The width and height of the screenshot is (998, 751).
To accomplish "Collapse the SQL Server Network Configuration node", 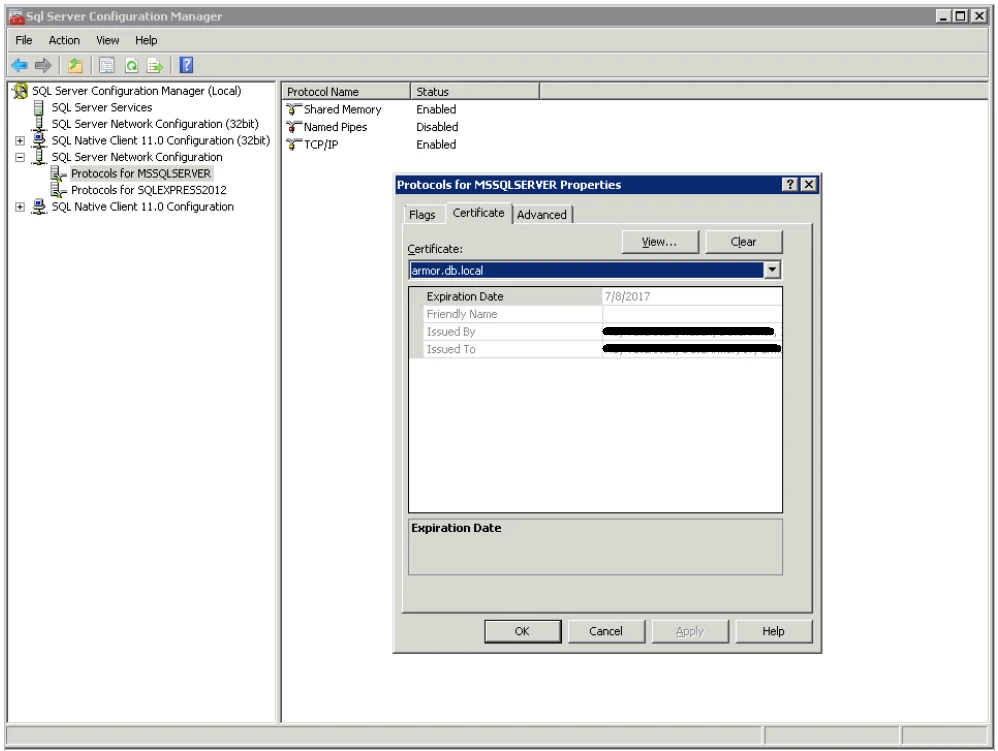I will (20, 157).
